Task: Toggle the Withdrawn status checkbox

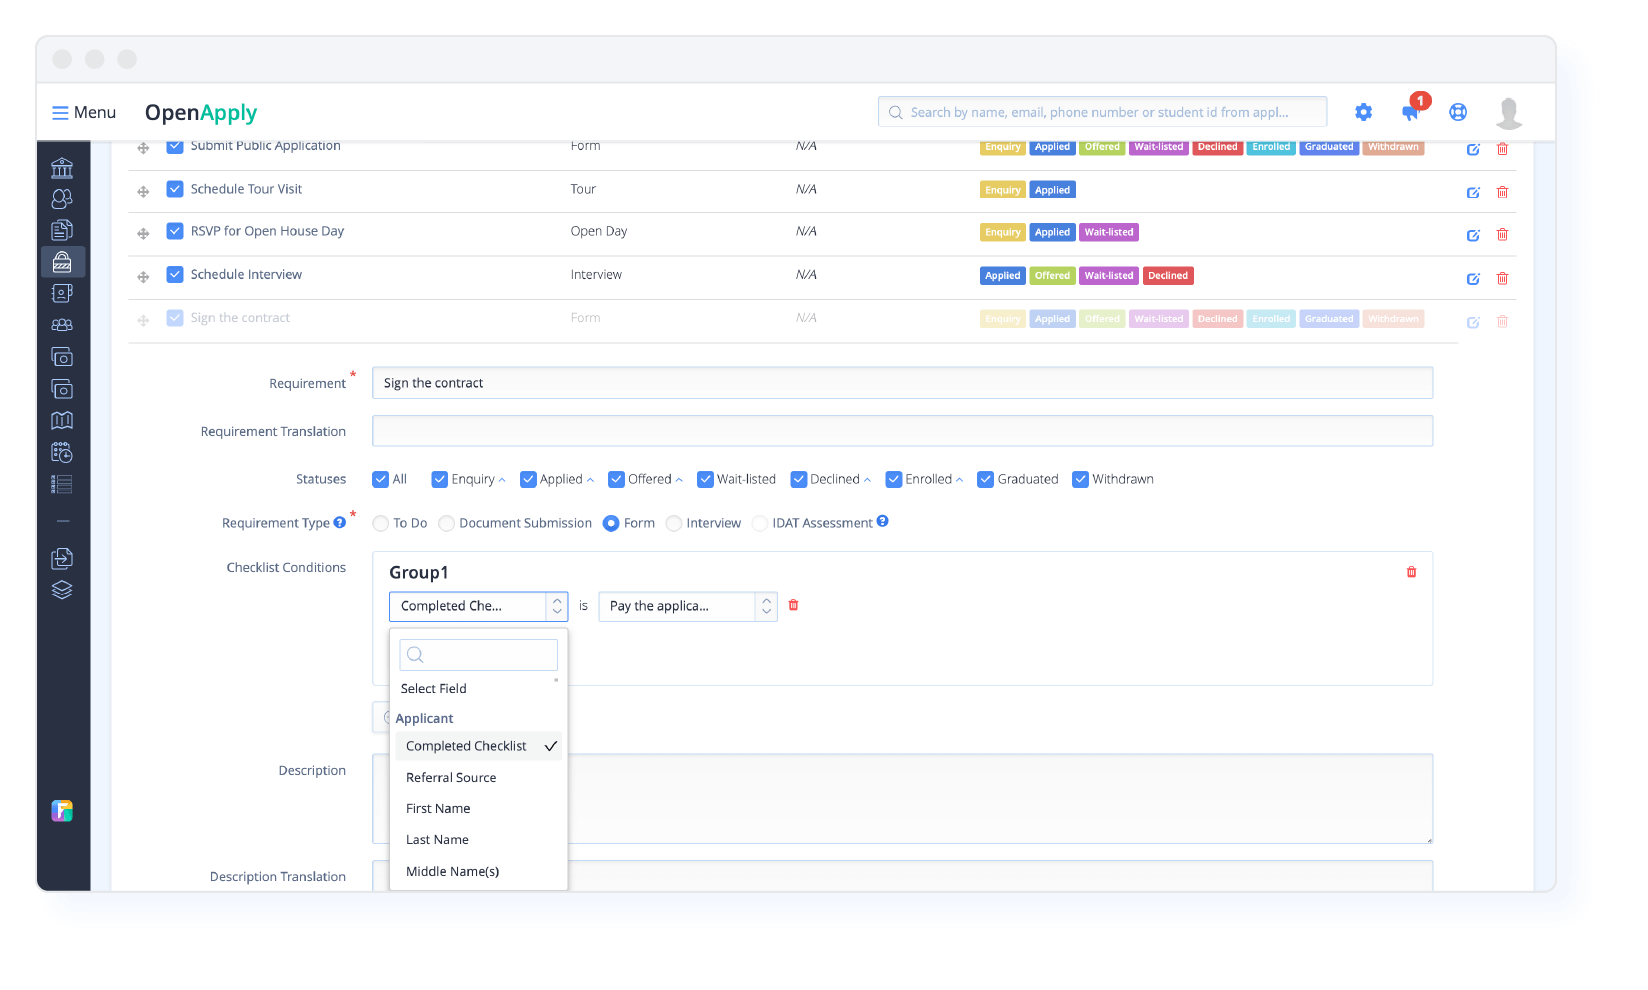Action: pos(1080,479)
